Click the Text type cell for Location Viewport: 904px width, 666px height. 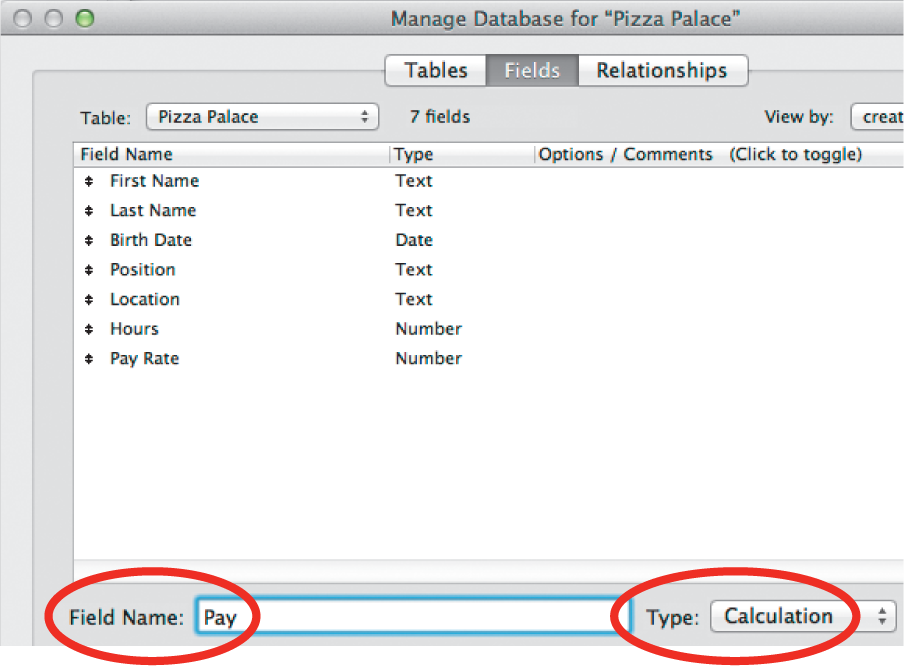413,299
